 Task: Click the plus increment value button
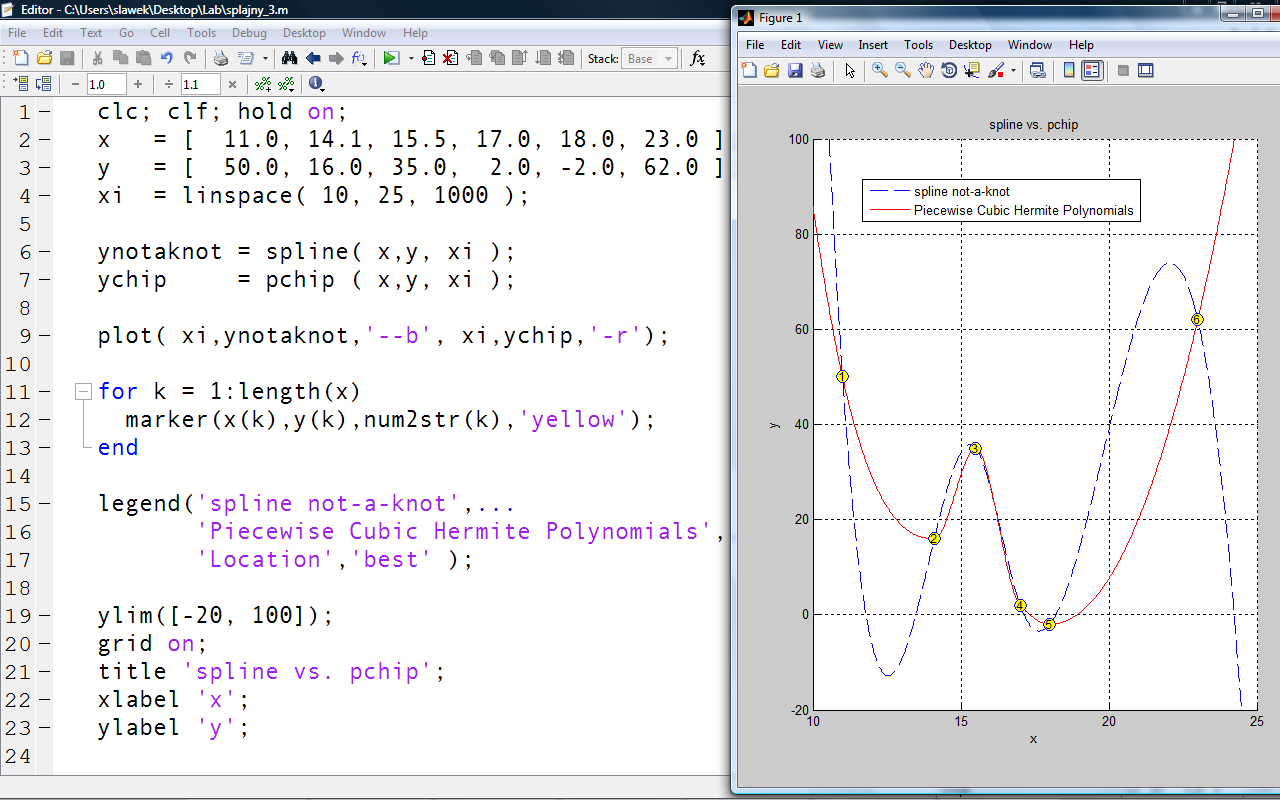pos(138,84)
